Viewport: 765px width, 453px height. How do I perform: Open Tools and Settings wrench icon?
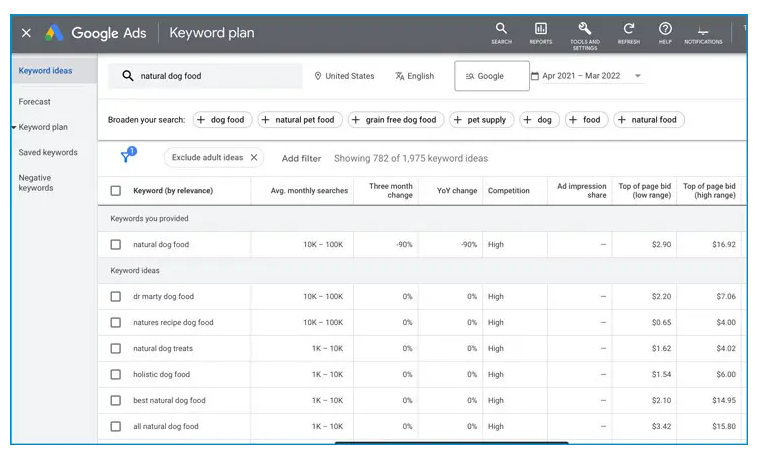click(585, 29)
